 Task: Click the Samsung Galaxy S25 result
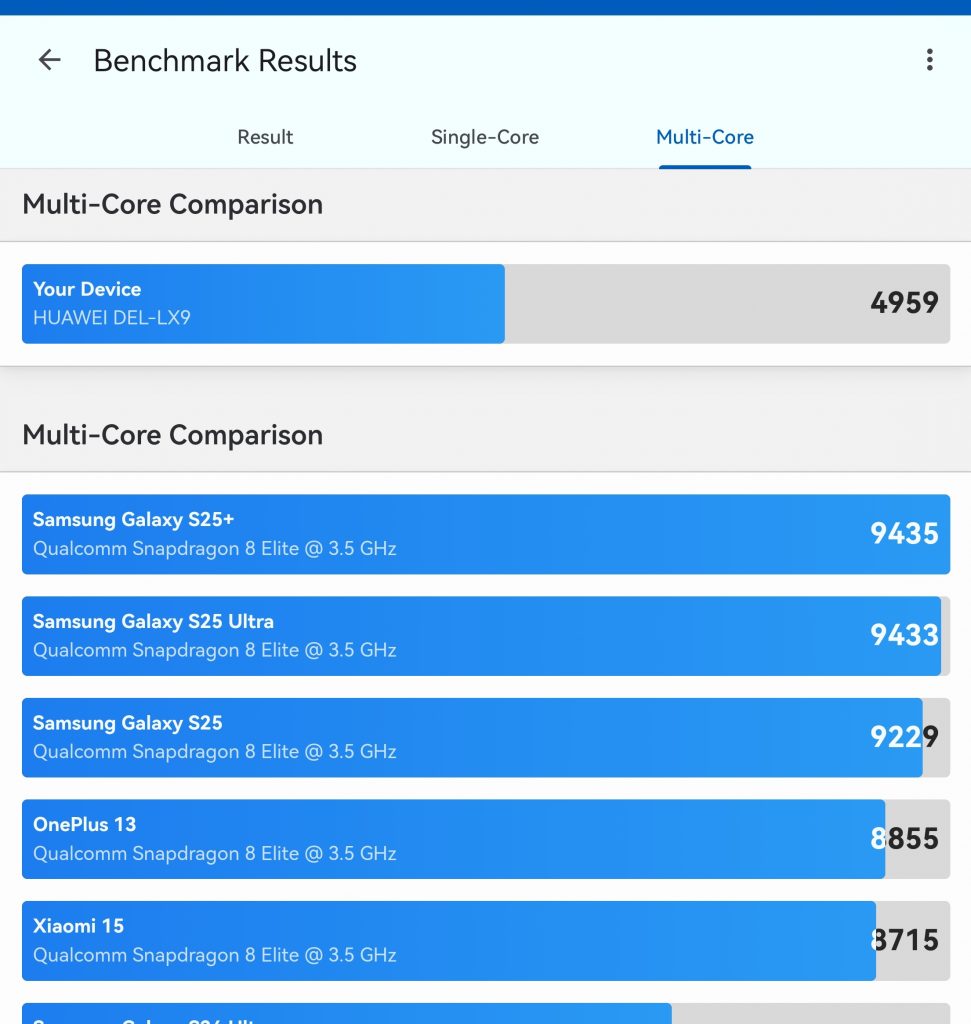400,737
